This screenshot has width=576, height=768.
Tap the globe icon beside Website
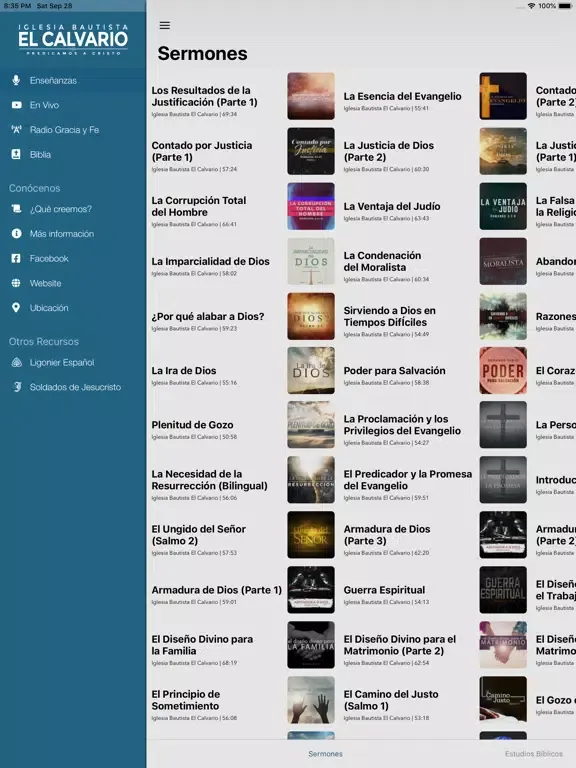(16, 283)
